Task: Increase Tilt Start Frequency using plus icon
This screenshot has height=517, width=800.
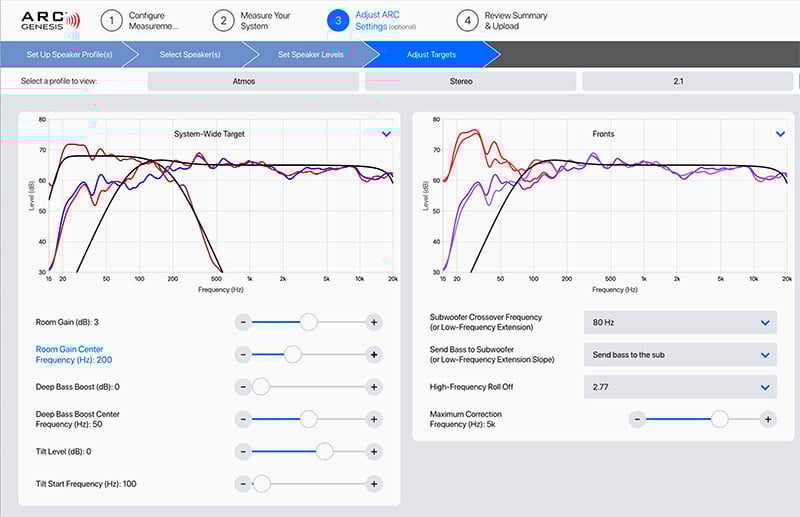Action: (373, 484)
